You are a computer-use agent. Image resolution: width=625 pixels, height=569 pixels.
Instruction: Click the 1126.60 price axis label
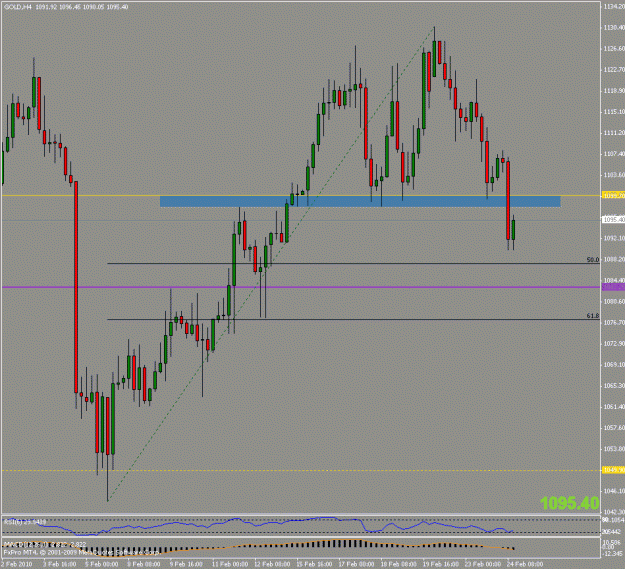pos(614,49)
